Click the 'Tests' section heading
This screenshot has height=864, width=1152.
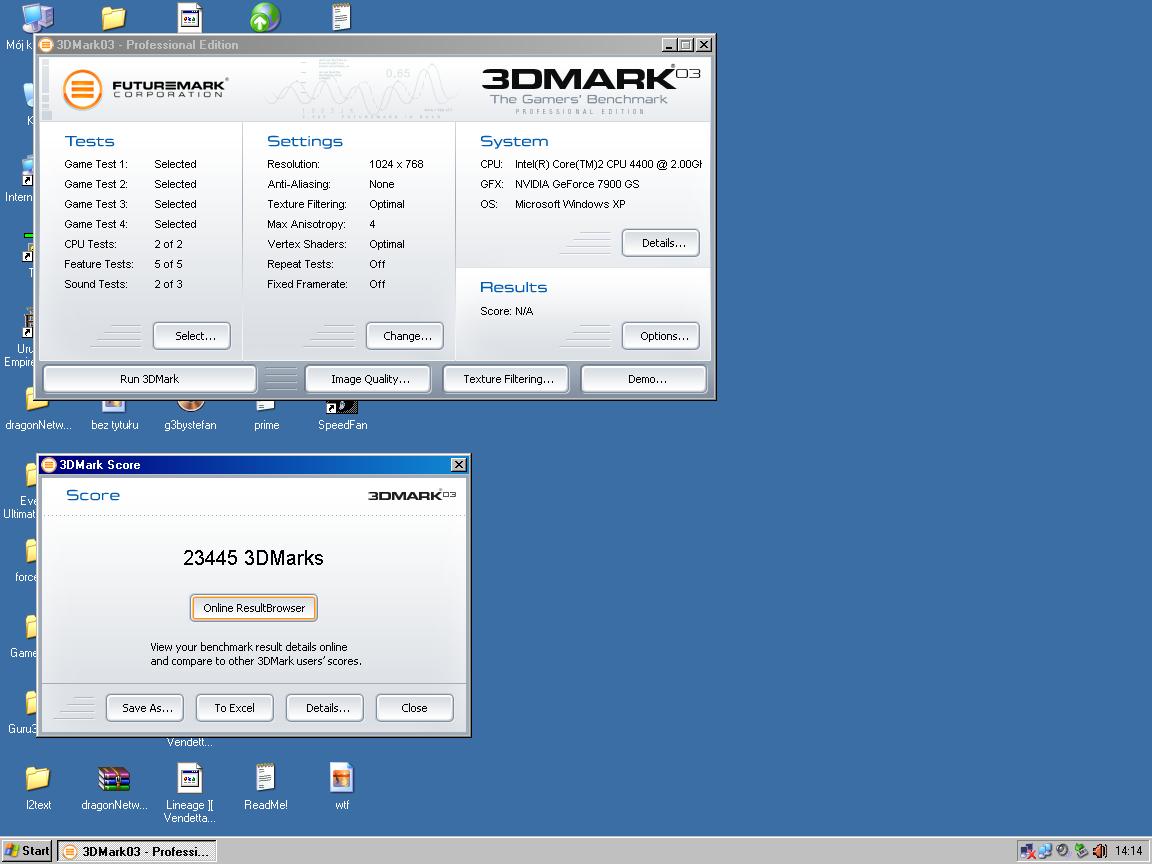click(x=90, y=141)
